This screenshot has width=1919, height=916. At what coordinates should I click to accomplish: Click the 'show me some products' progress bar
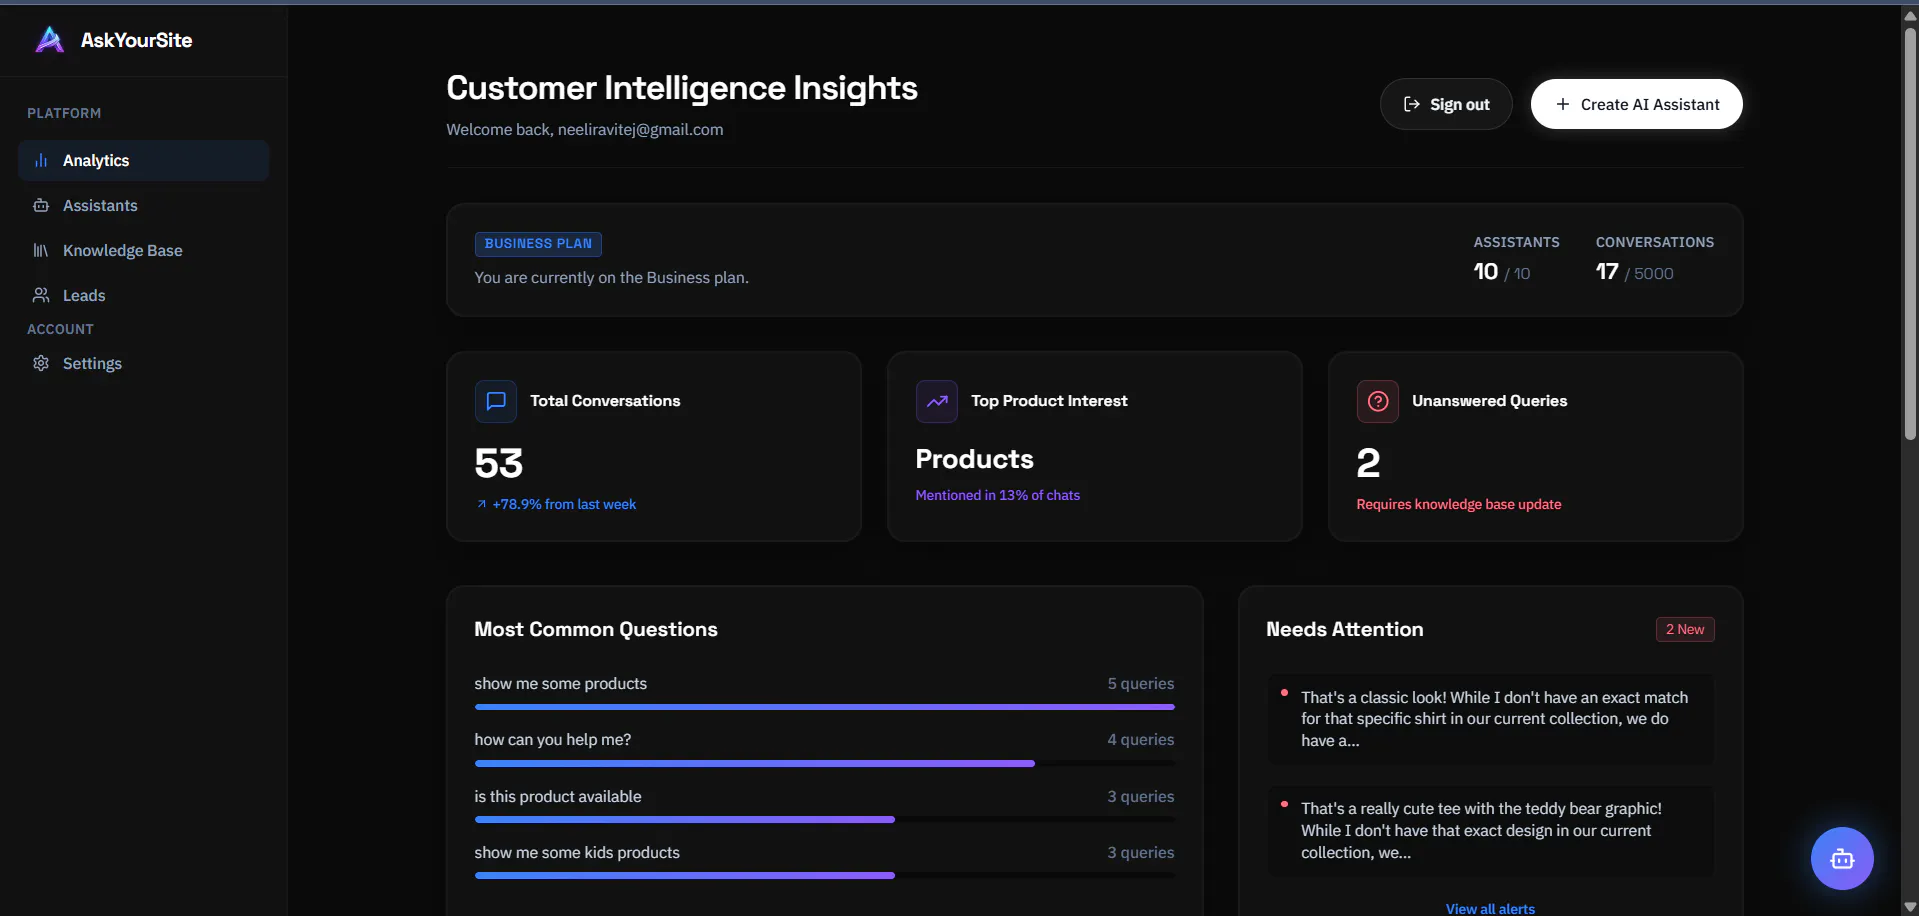coord(824,707)
